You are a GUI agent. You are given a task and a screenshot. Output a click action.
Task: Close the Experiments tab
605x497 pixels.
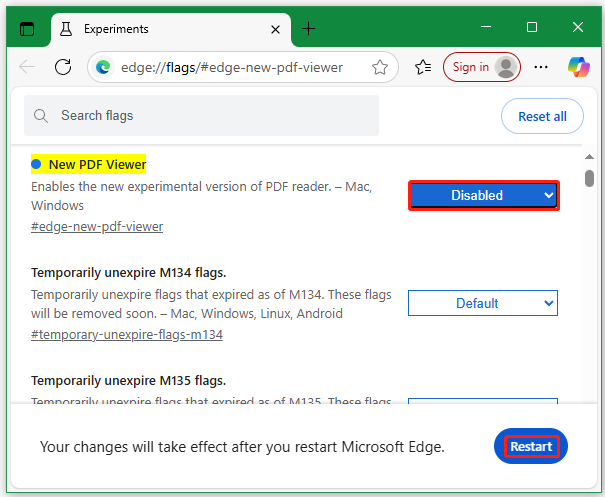click(275, 29)
